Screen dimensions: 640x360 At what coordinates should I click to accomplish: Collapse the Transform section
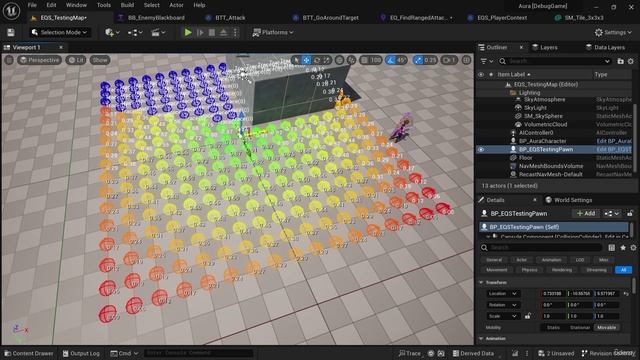pos(481,282)
